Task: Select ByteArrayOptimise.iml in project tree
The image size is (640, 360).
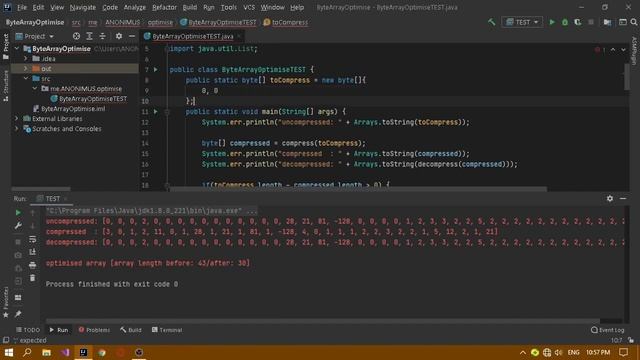Action: coord(73,109)
